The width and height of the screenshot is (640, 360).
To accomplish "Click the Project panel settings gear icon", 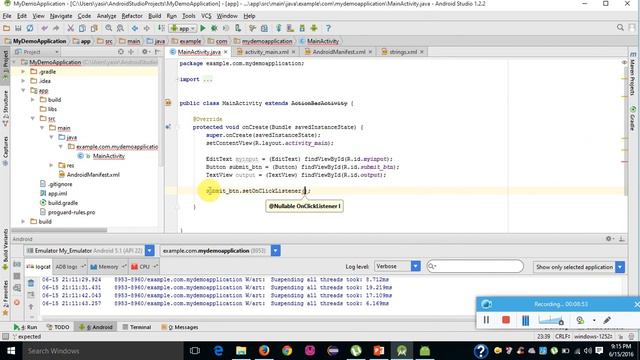I will coord(144,52).
